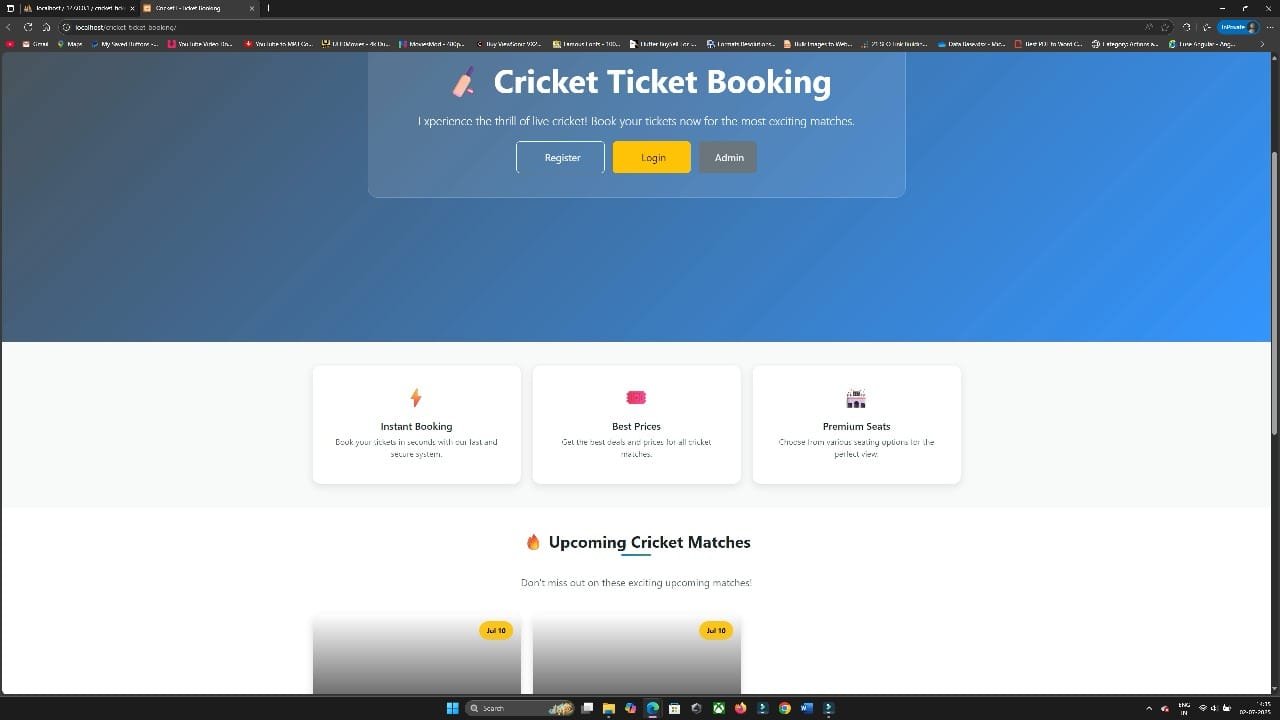Open File Explorer from the taskbar
This screenshot has width=1280, height=720.
(608, 708)
